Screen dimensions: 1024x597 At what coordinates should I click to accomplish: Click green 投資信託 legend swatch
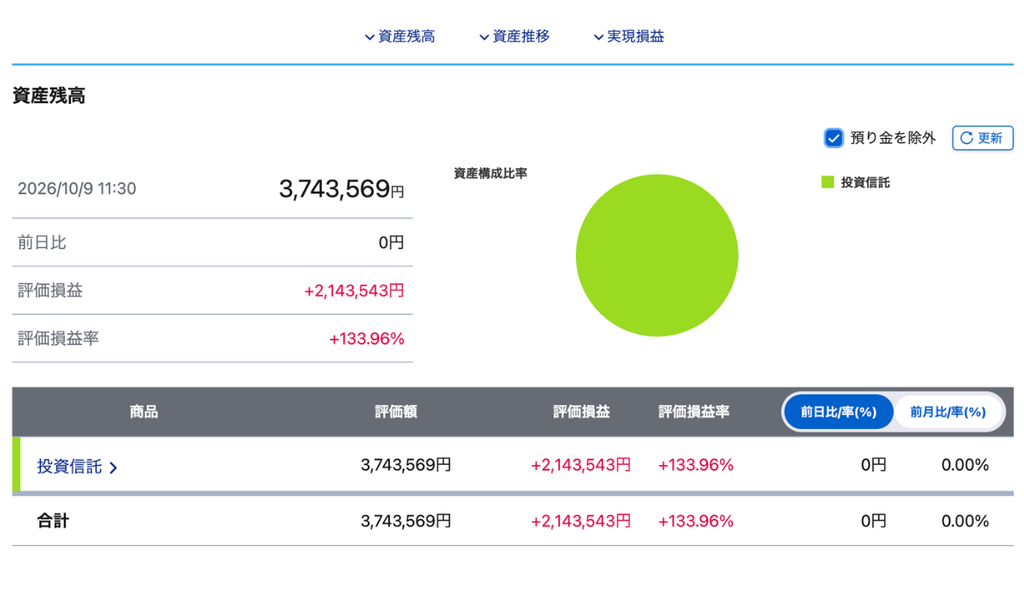(827, 182)
